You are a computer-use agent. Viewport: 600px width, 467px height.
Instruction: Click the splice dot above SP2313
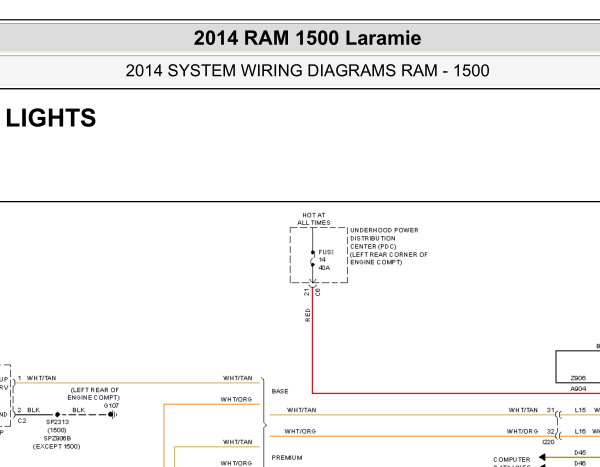(x=57, y=415)
